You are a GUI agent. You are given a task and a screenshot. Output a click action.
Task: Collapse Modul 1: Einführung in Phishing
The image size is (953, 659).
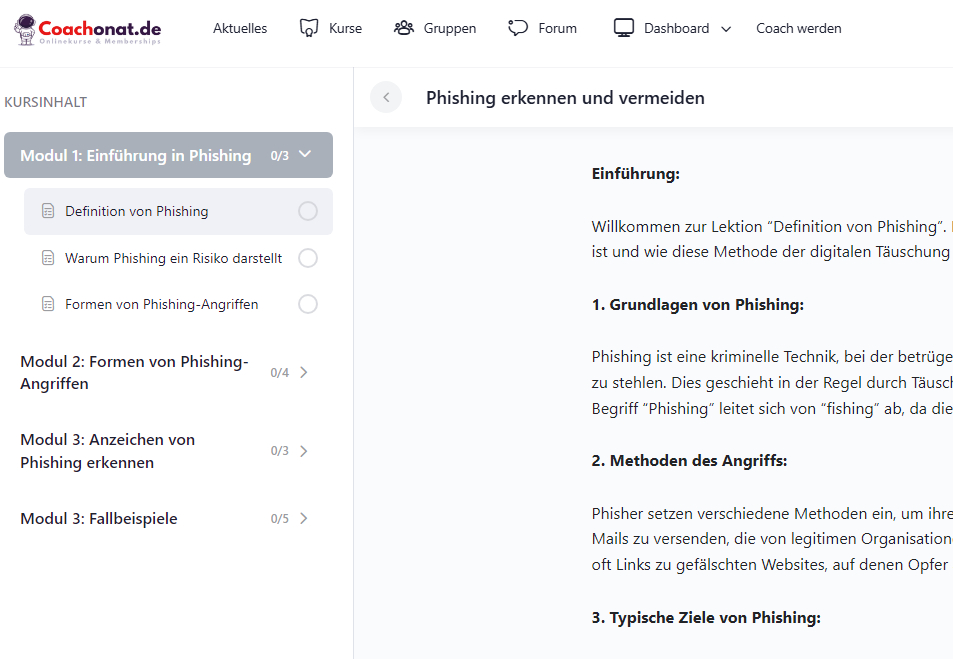click(x=305, y=155)
